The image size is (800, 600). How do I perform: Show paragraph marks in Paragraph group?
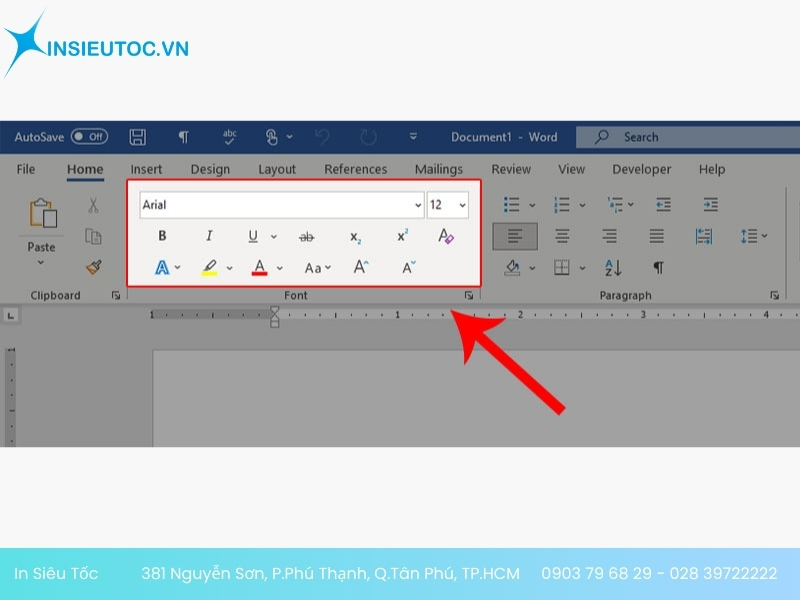pyautogui.click(x=658, y=267)
